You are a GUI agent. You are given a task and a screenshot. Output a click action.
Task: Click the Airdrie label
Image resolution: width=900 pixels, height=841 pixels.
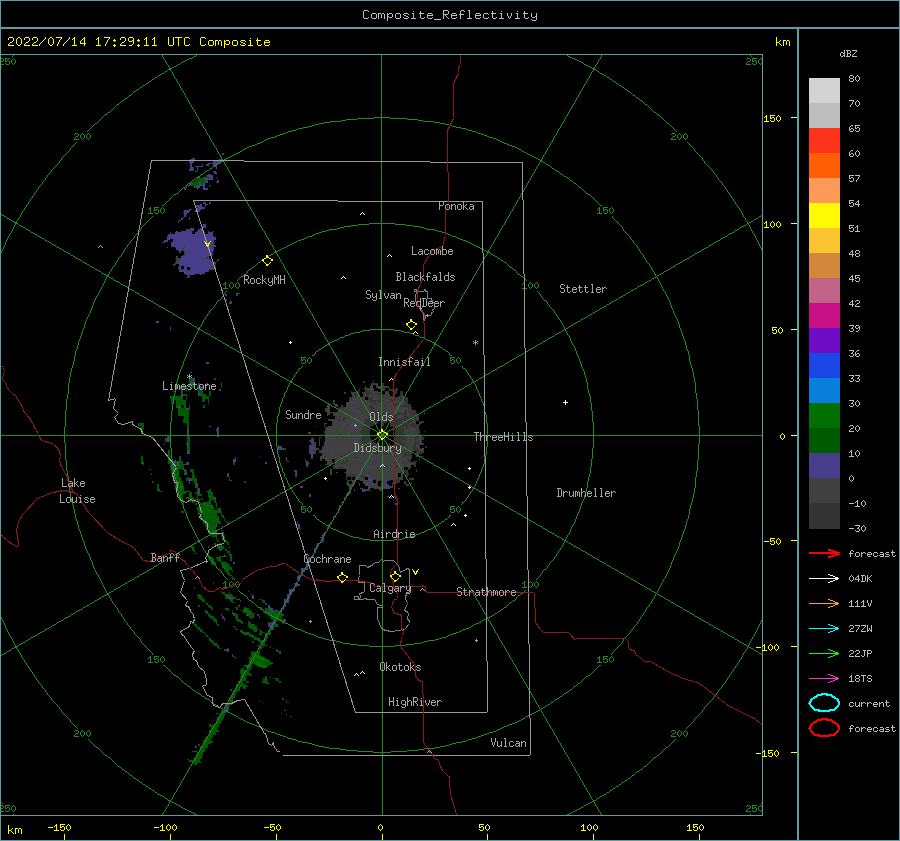point(394,534)
